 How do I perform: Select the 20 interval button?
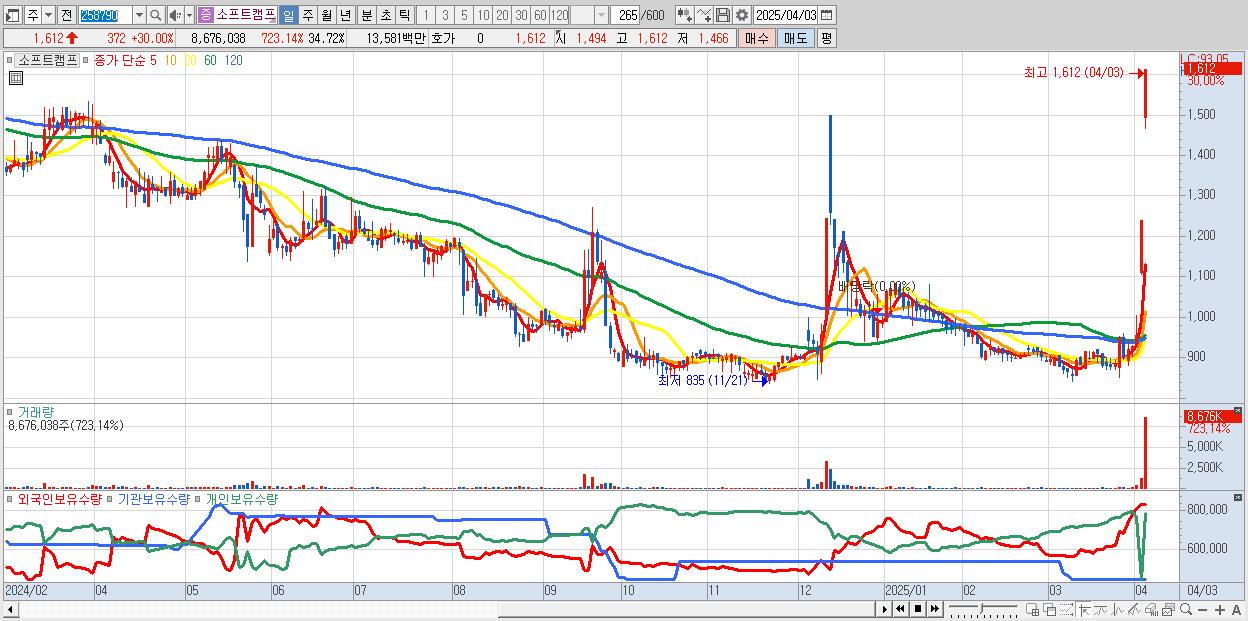tap(502, 15)
